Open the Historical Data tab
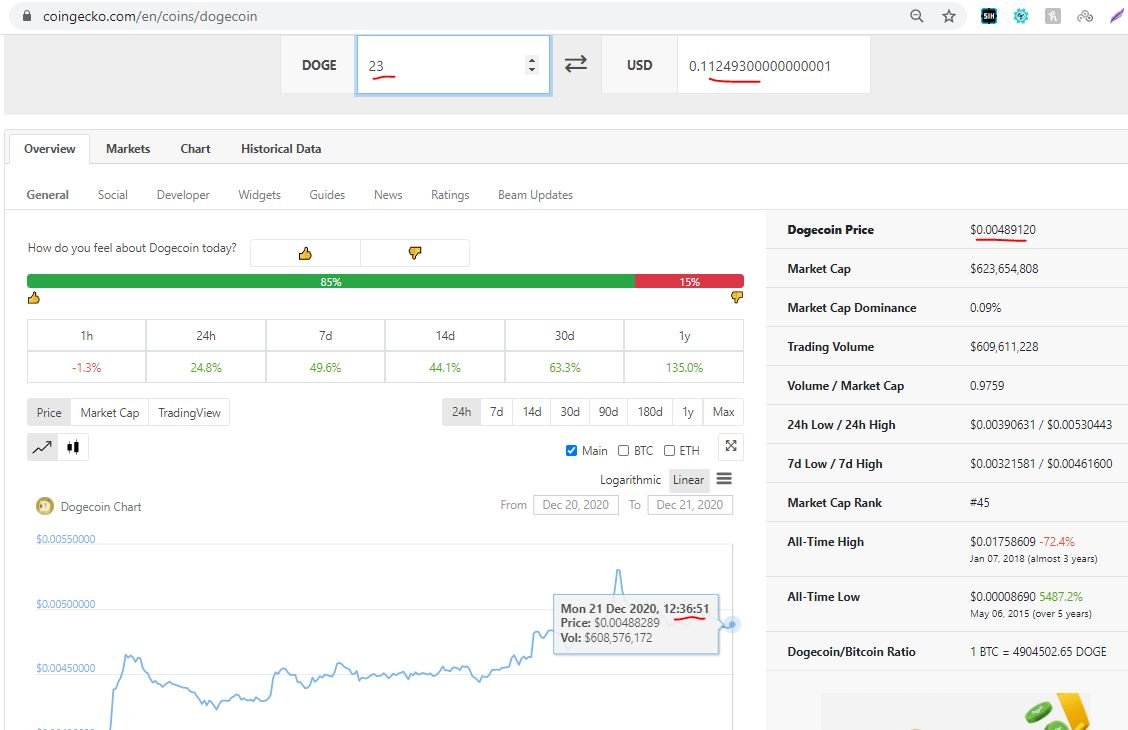 (281, 149)
